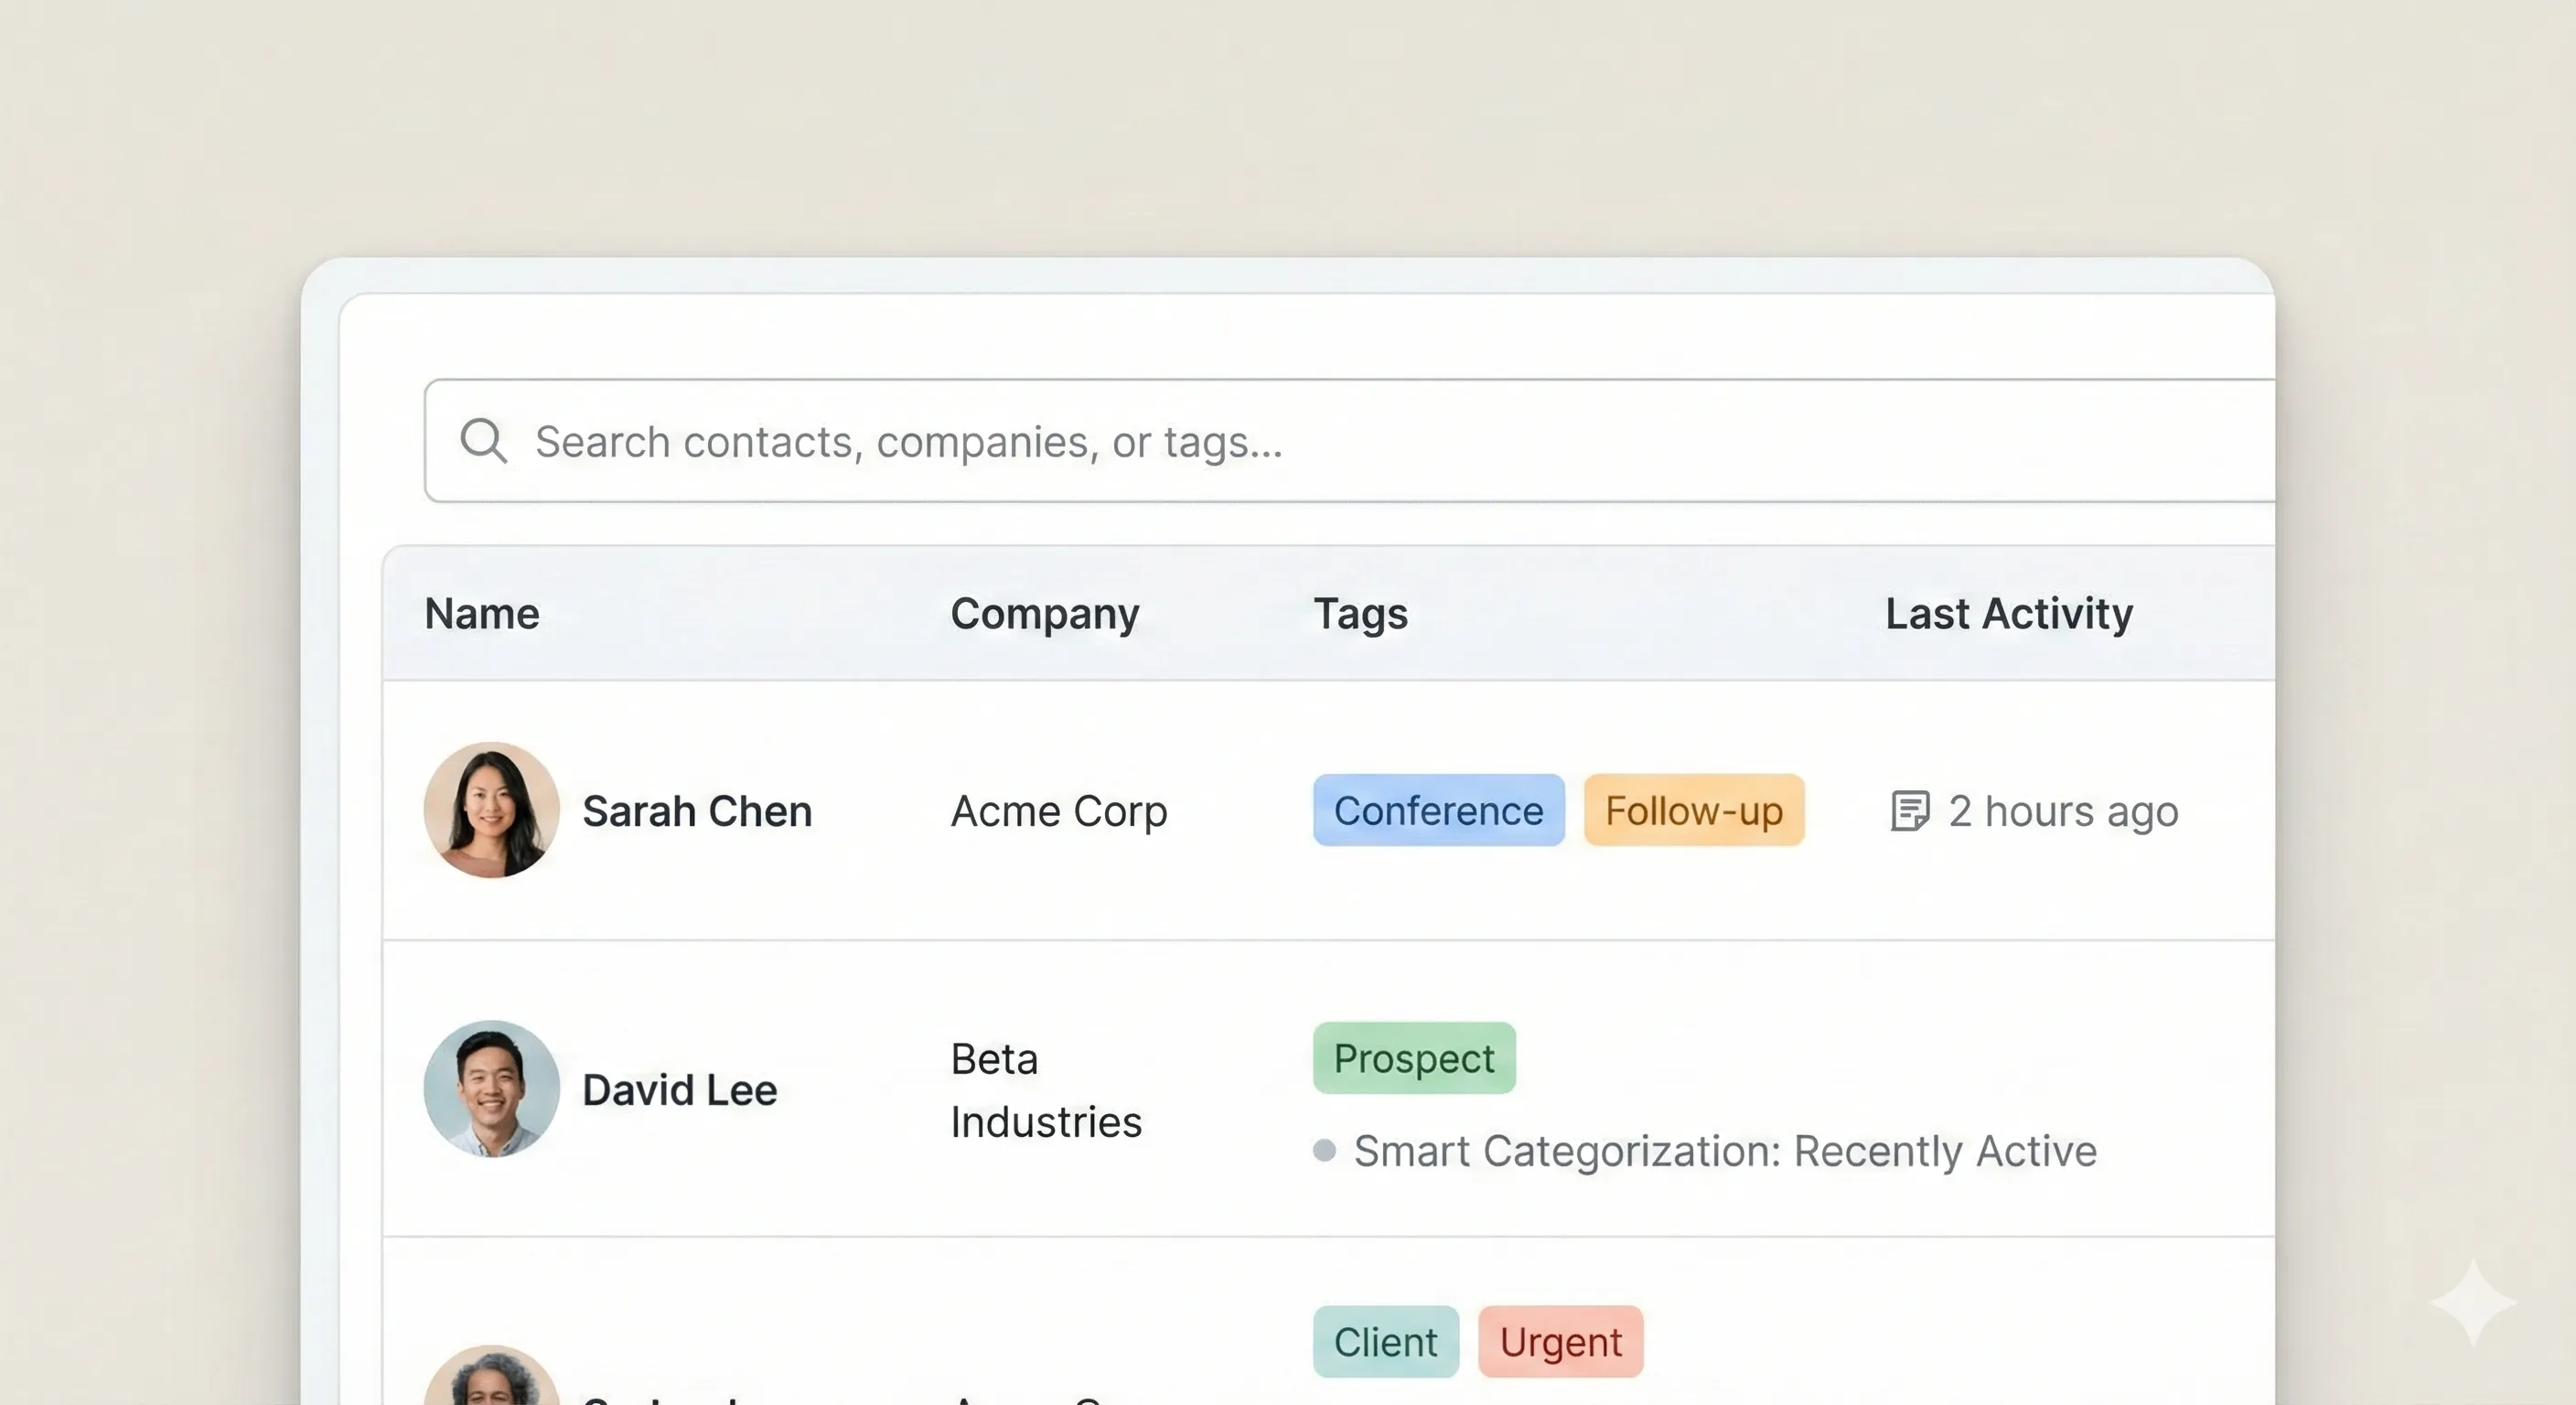Sort by the Company column header
This screenshot has width=2576, height=1405.
click(1044, 613)
